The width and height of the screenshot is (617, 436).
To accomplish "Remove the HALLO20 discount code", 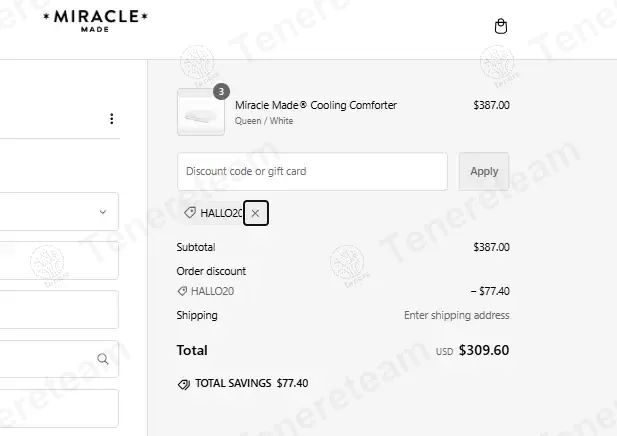I will [x=255, y=213].
